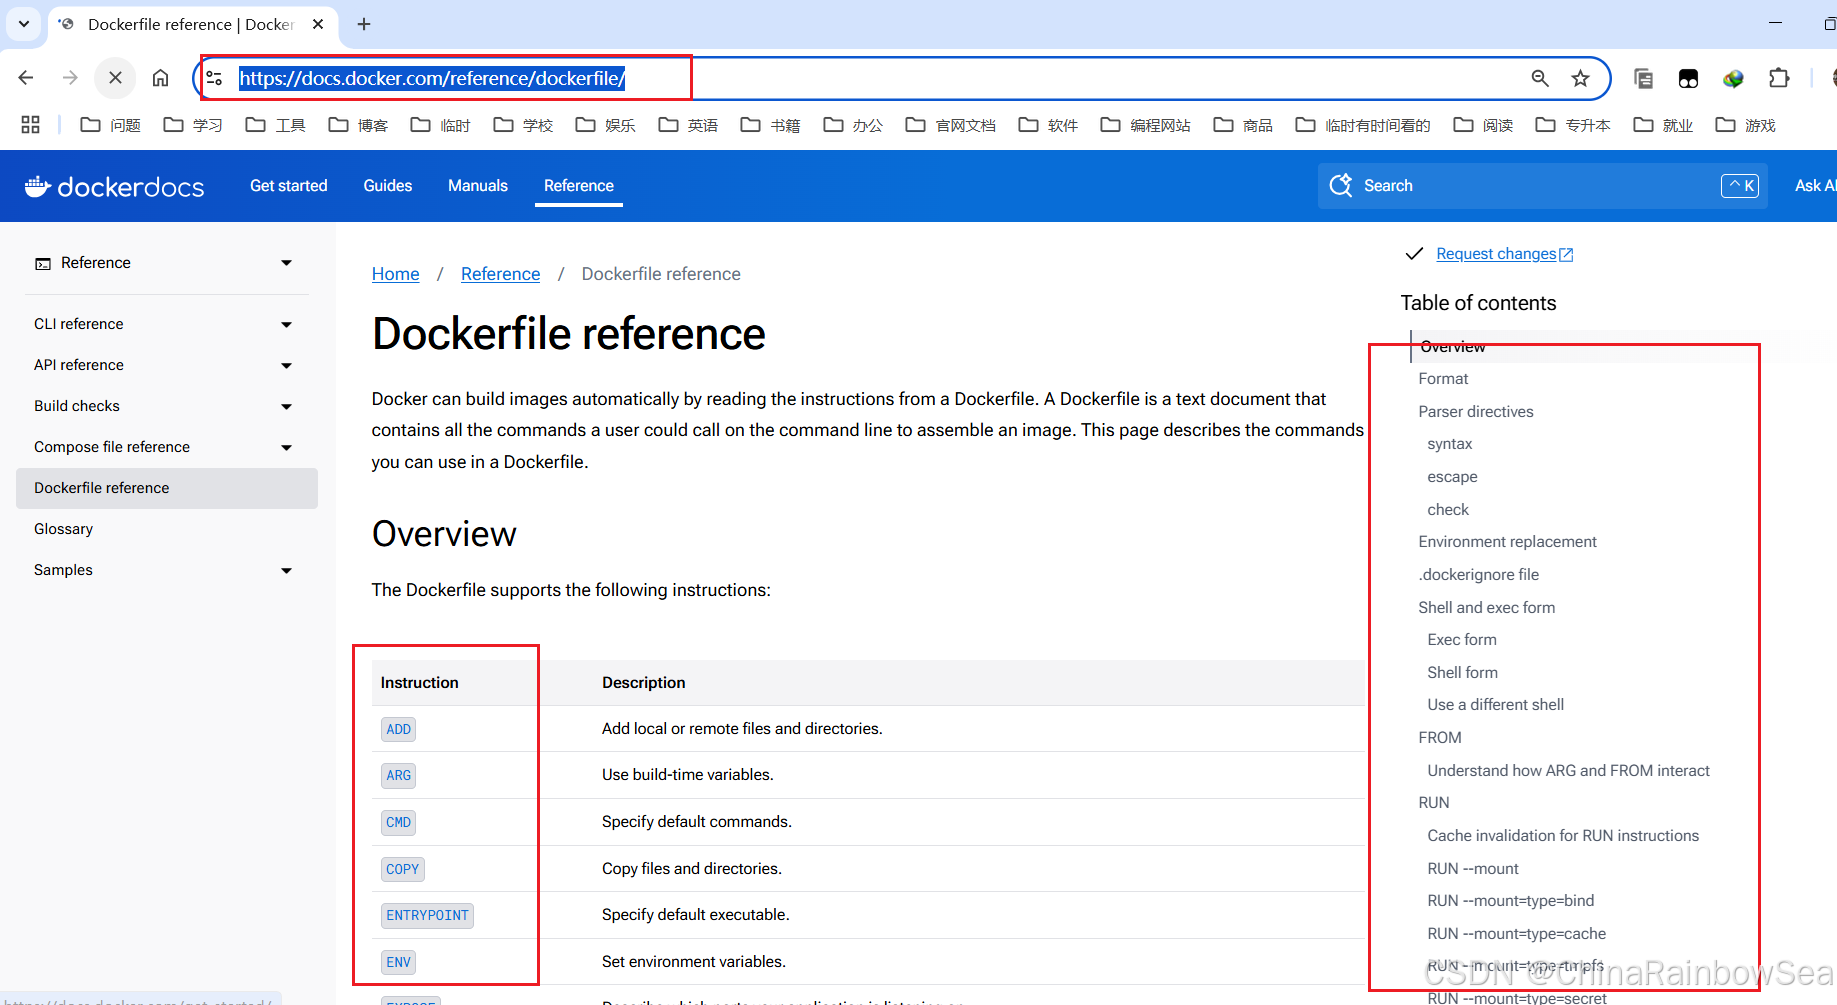This screenshot has height=1005, width=1837.
Task: Click inside the docs Search input field
Action: tap(1450, 185)
